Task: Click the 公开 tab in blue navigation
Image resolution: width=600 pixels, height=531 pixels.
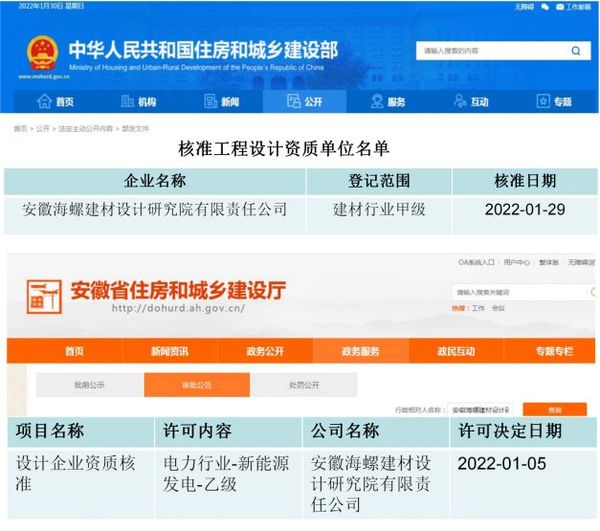Action: 304,101
